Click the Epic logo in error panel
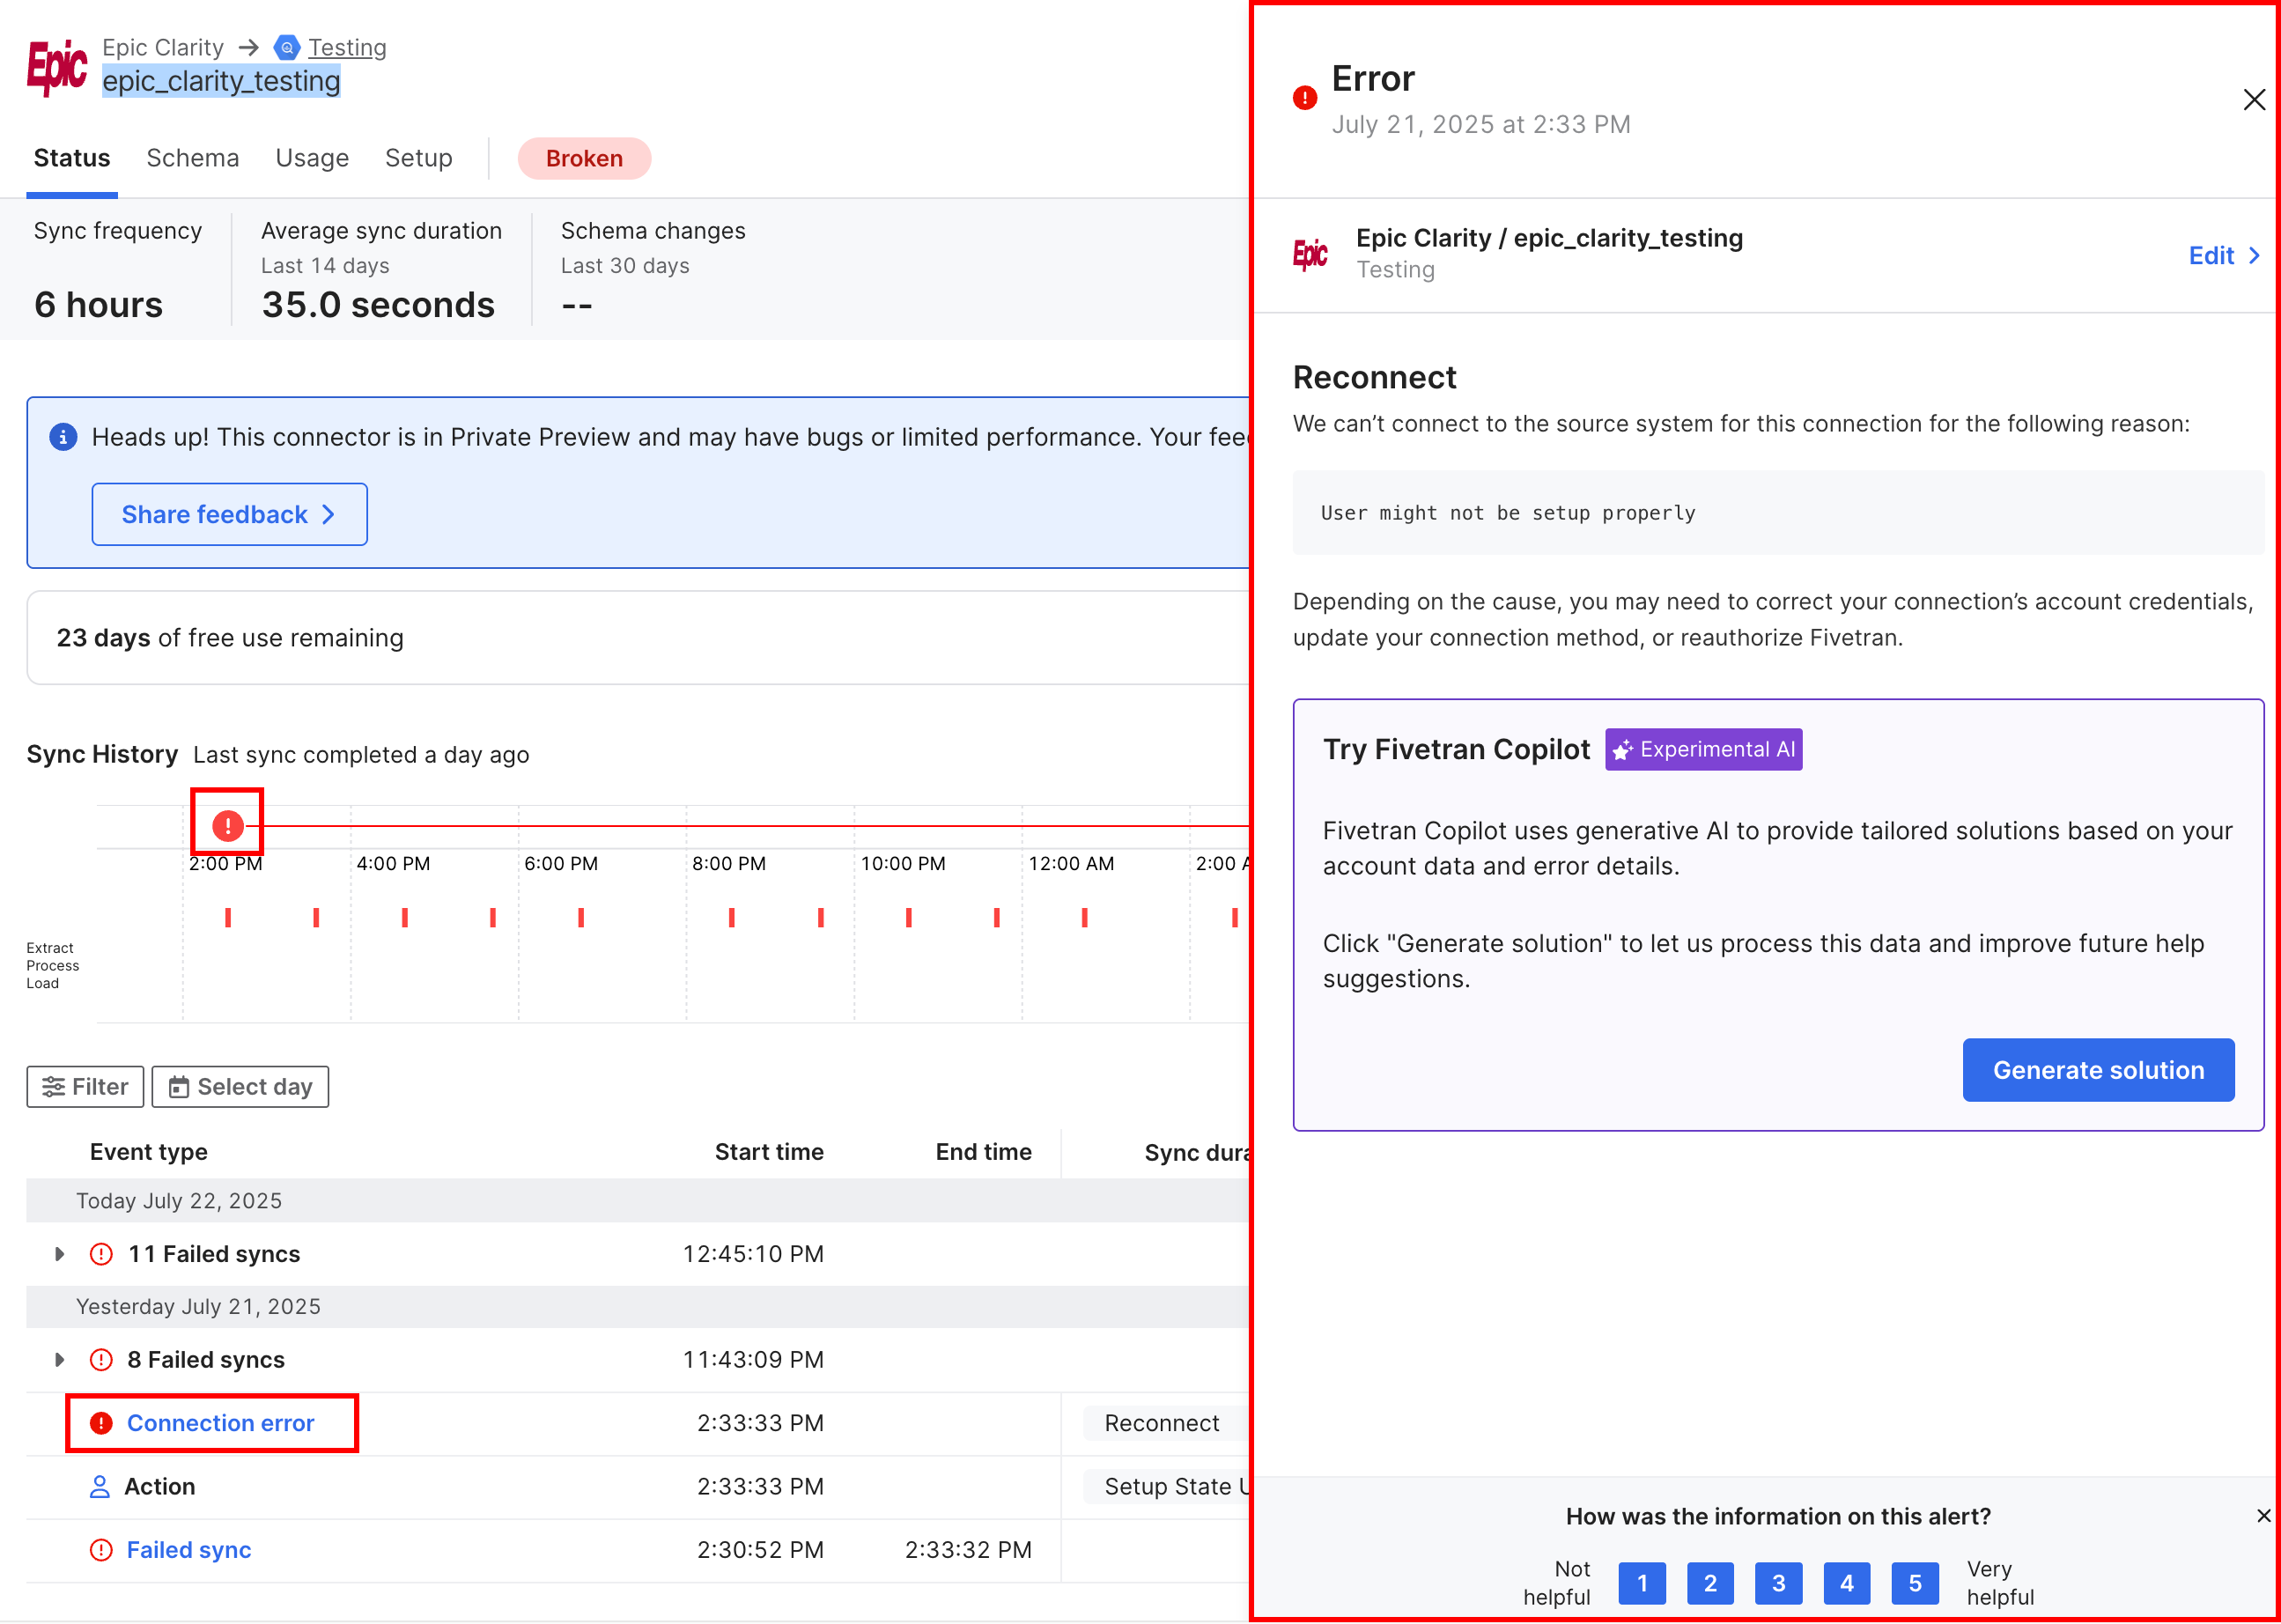 [x=1310, y=254]
